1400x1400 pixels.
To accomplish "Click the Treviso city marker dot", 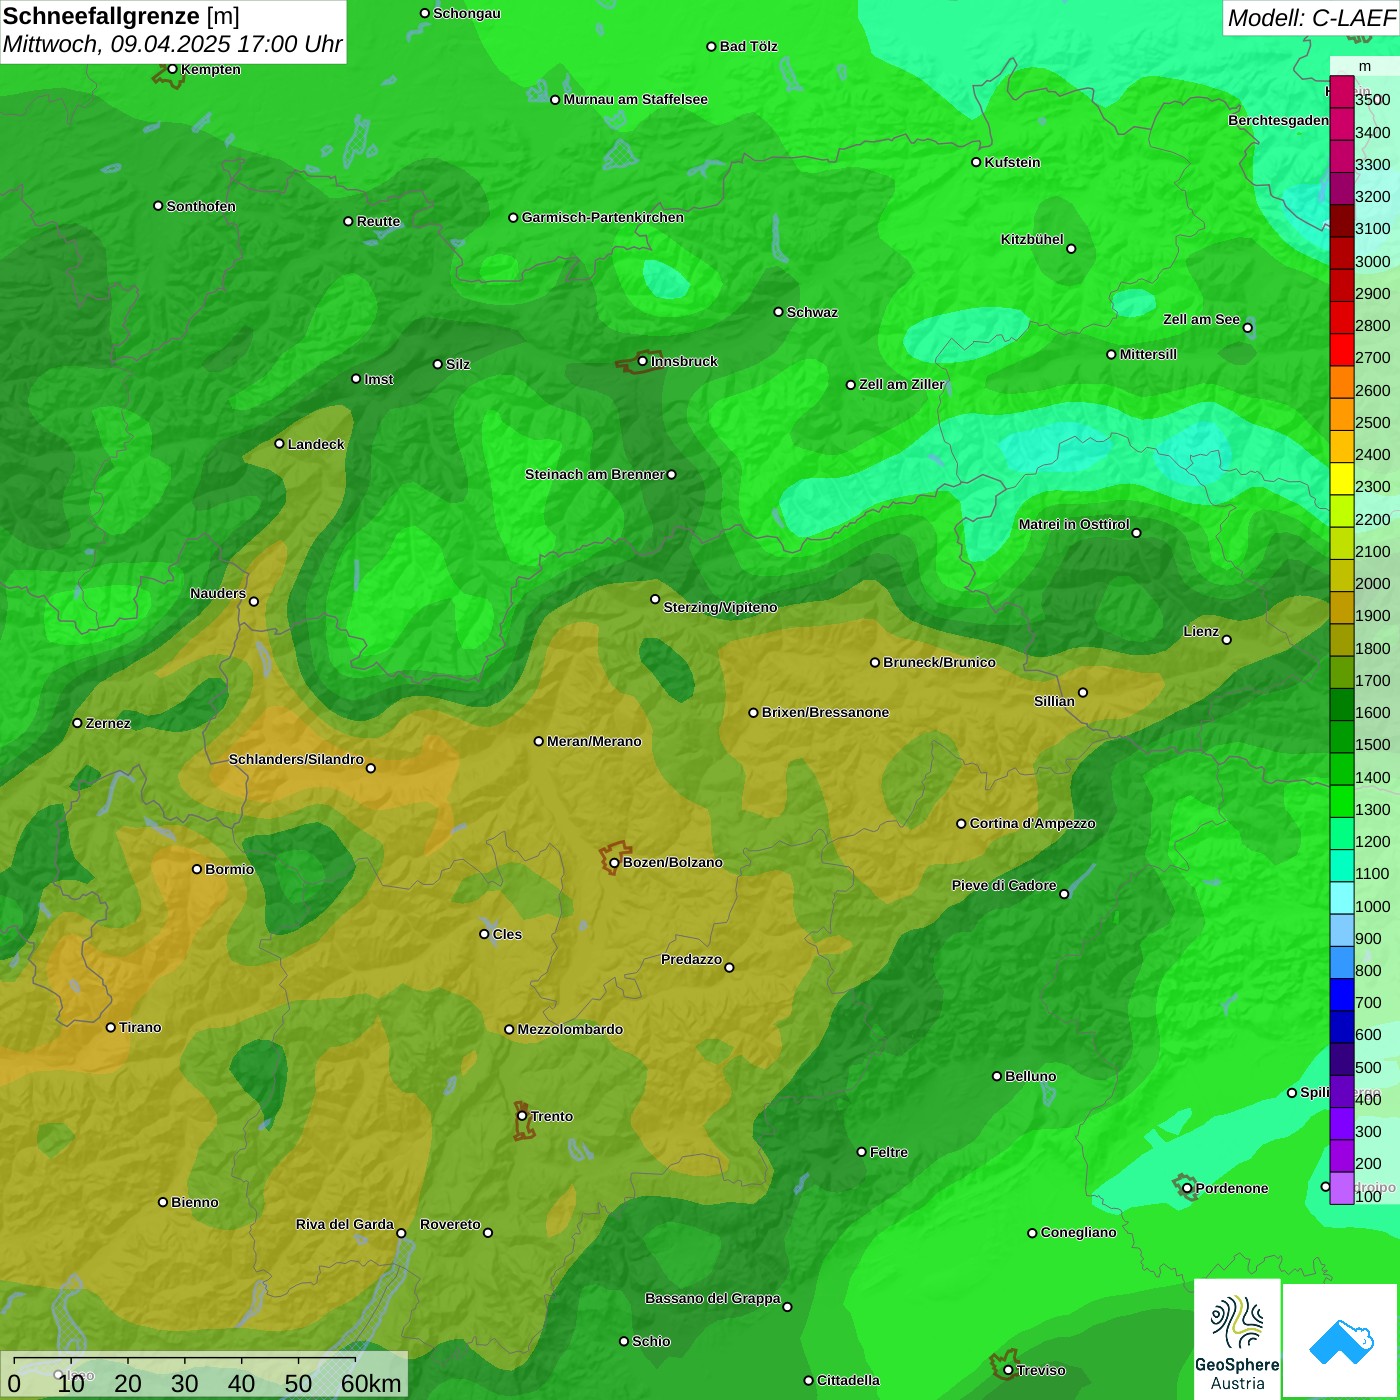I will [1008, 1371].
